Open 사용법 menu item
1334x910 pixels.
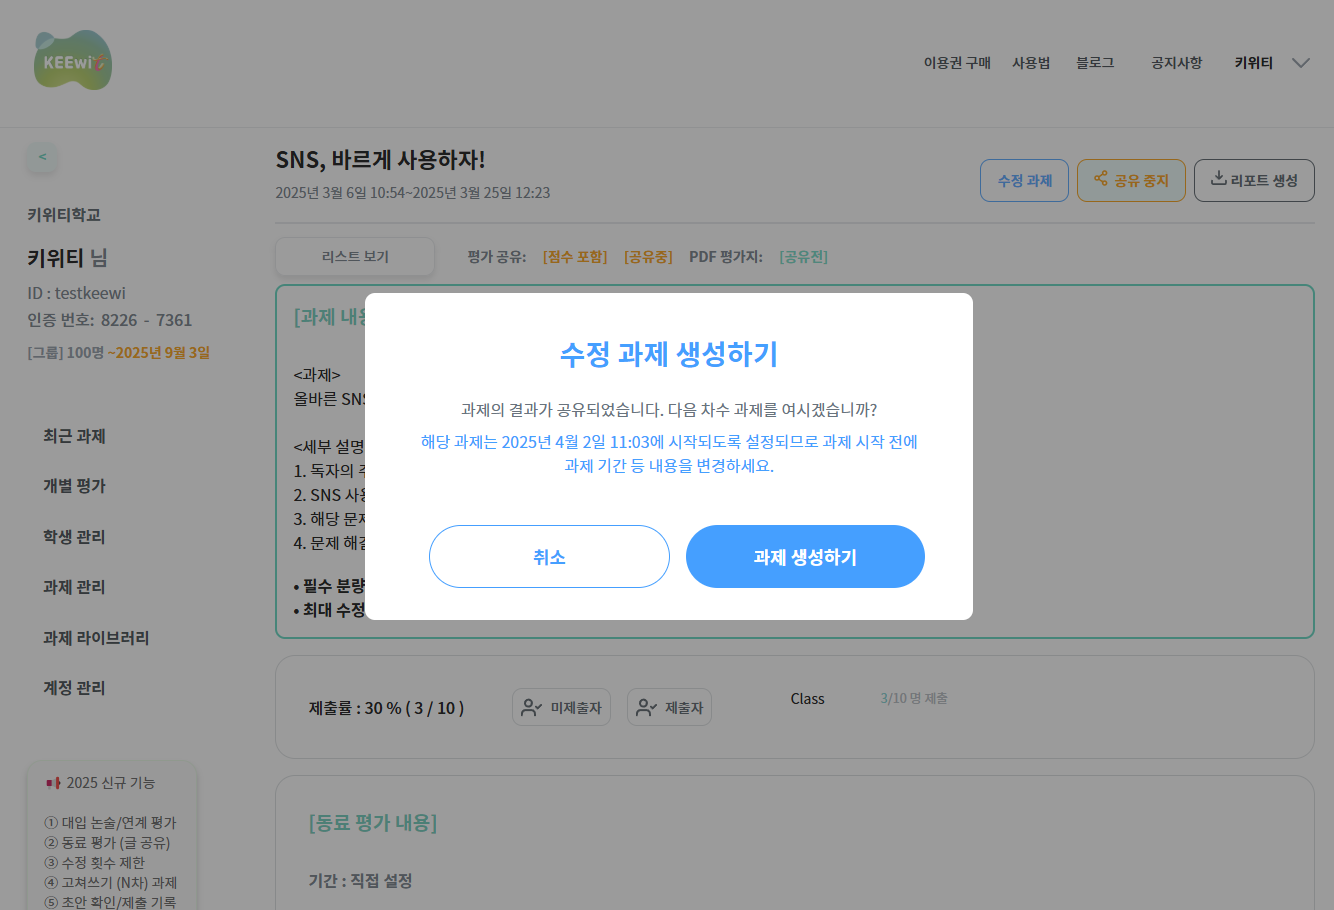coord(1031,63)
